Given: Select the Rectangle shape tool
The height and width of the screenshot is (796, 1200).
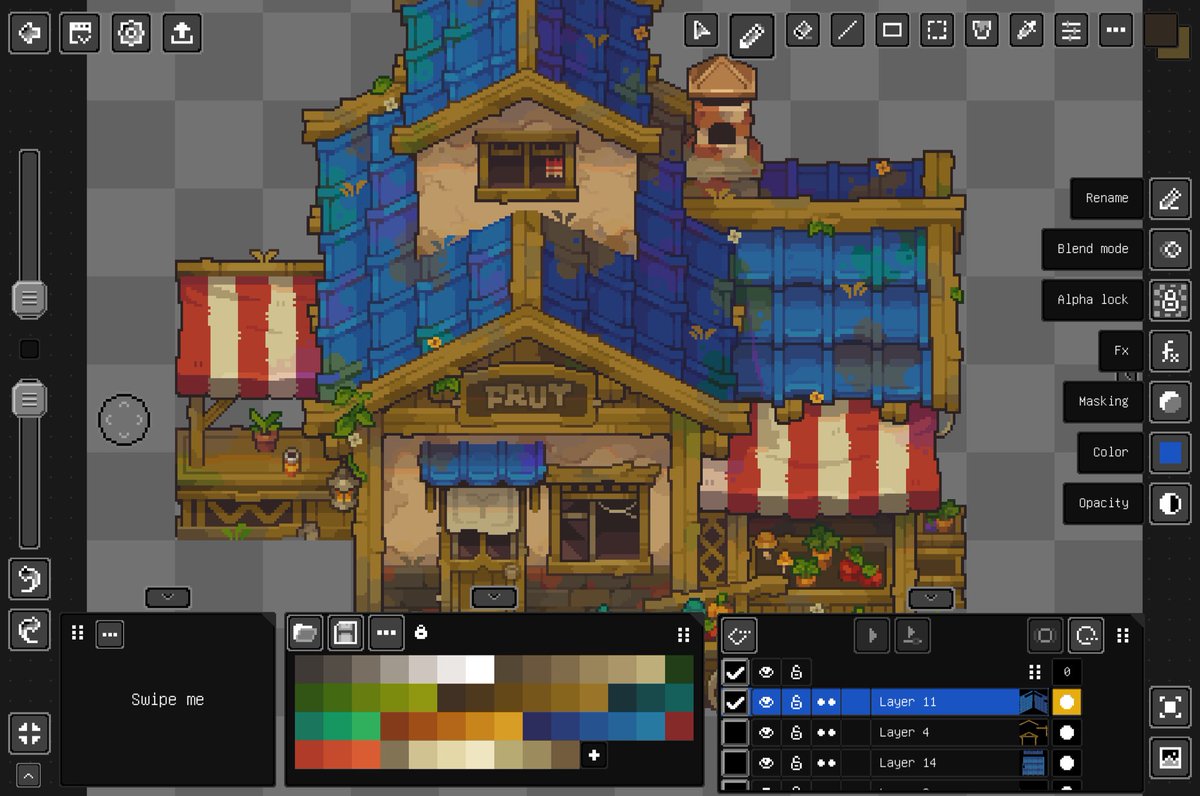Looking at the screenshot, I should click(x=893, y=31).
